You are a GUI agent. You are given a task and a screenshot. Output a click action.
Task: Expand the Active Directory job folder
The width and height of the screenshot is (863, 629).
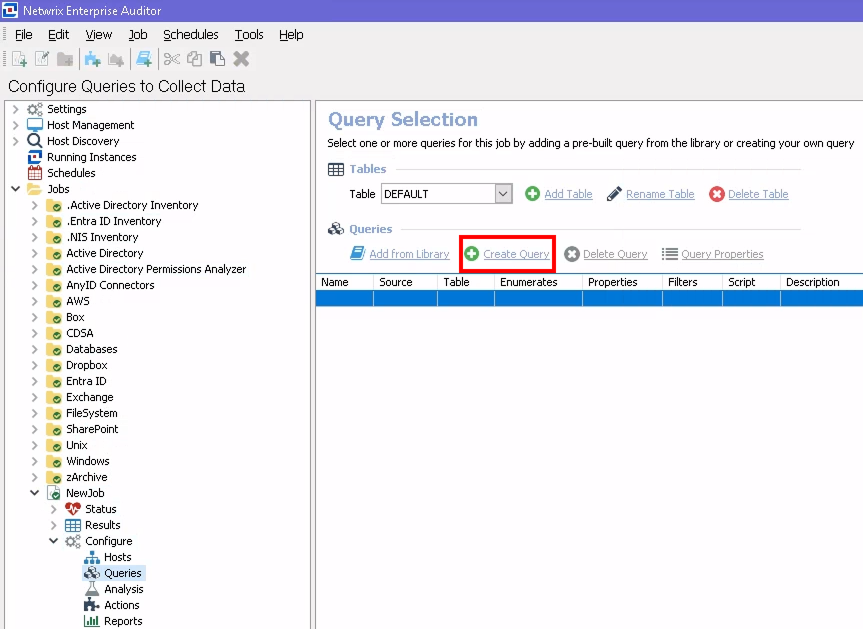(35, 253)
